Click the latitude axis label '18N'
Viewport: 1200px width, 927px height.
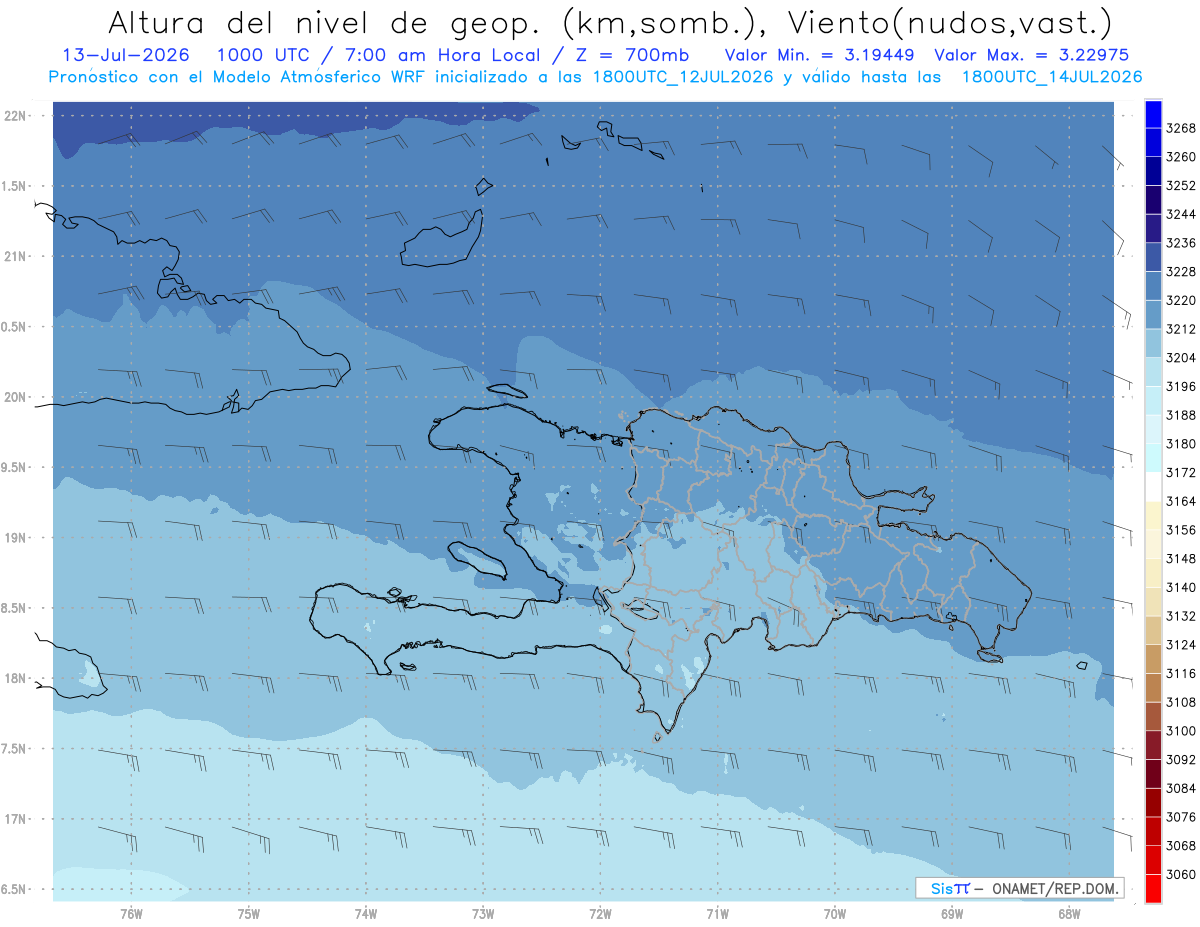15,678
